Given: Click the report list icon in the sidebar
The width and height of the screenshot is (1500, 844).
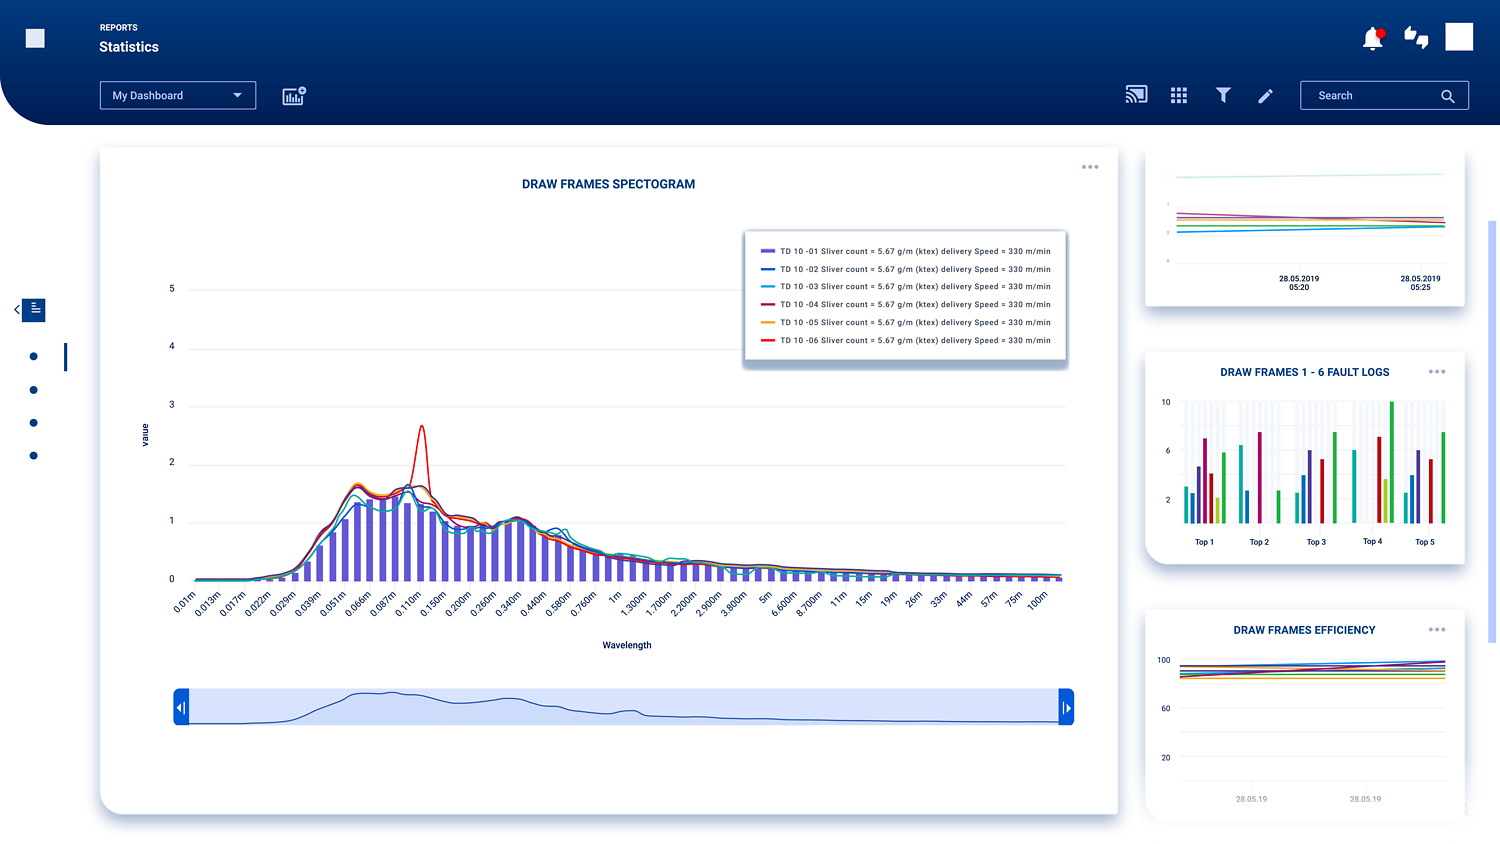Looking at the screenshot, I should point(33,310).
